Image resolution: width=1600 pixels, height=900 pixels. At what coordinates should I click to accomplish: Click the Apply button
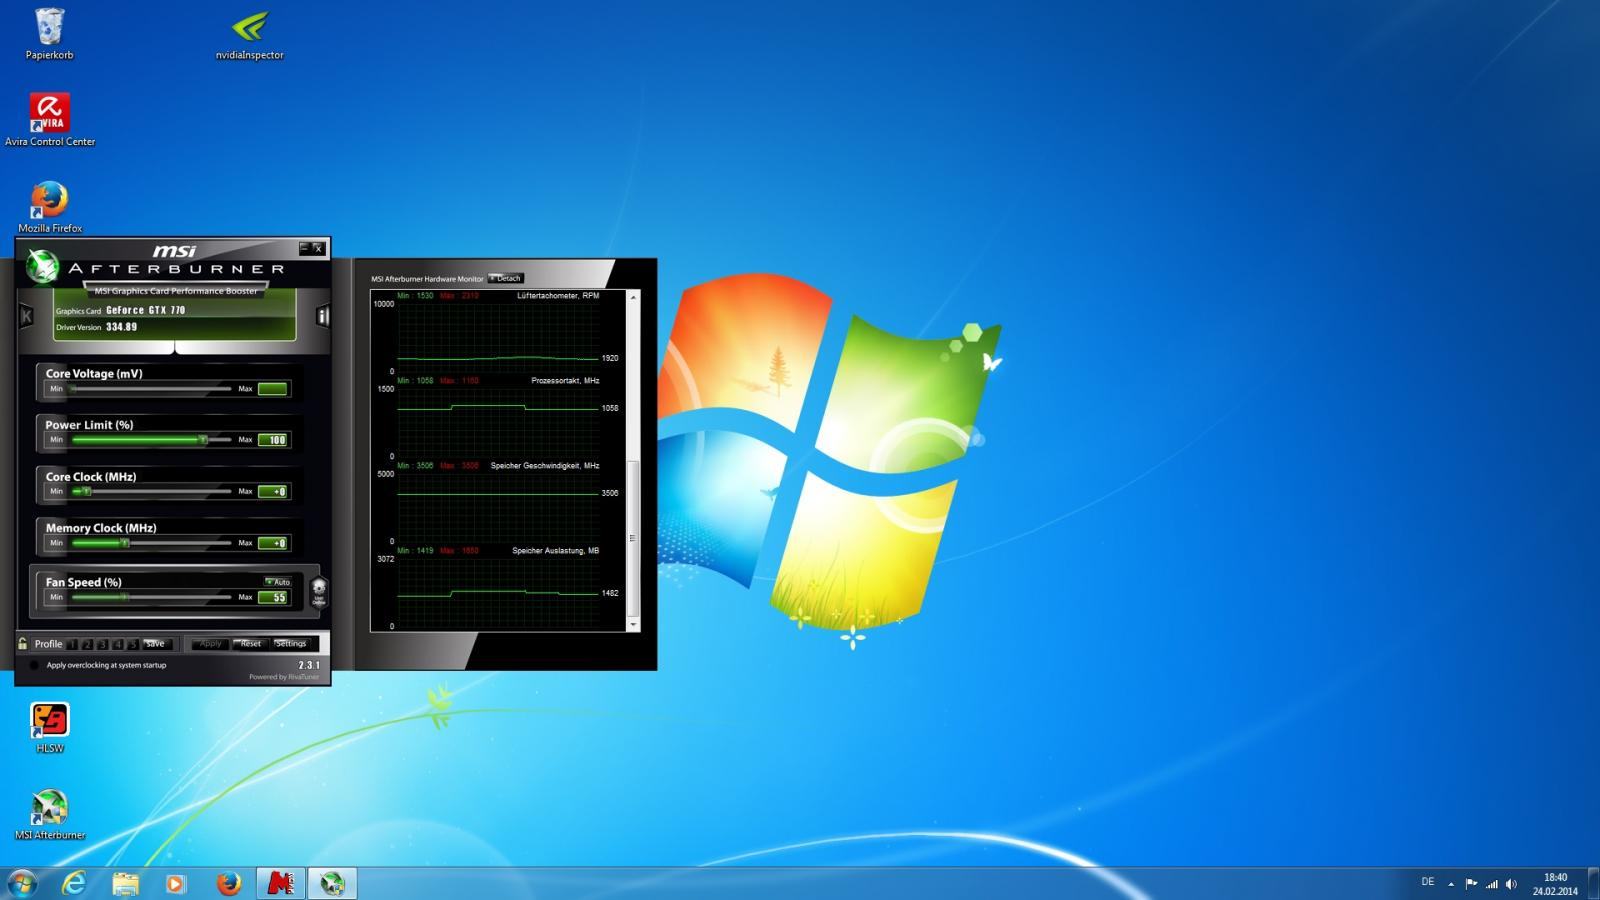pyautogui.click(x=210, y=644)
